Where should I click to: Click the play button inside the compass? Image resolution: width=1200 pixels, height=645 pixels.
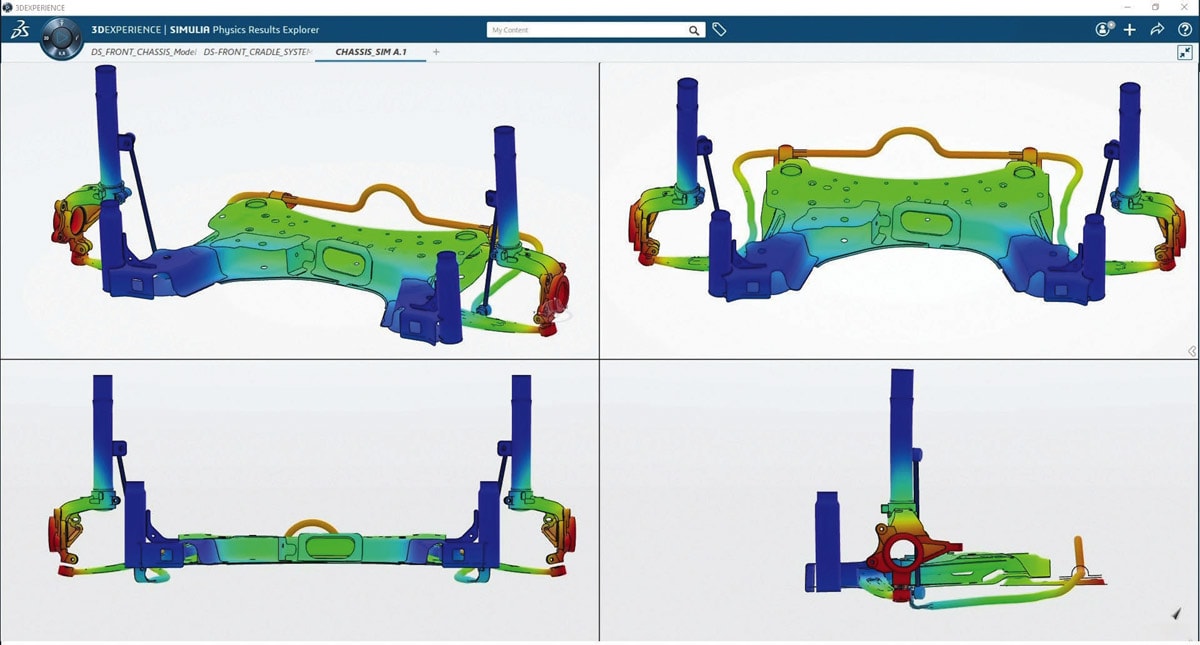click(x=60, y=38)
